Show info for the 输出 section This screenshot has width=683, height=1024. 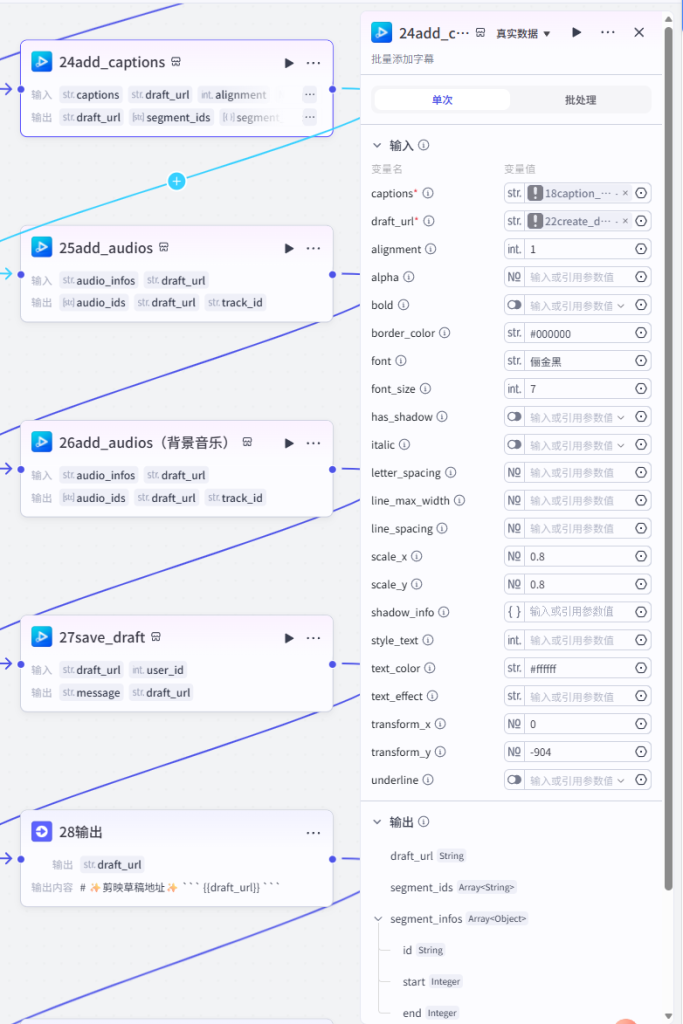(424, 822)
